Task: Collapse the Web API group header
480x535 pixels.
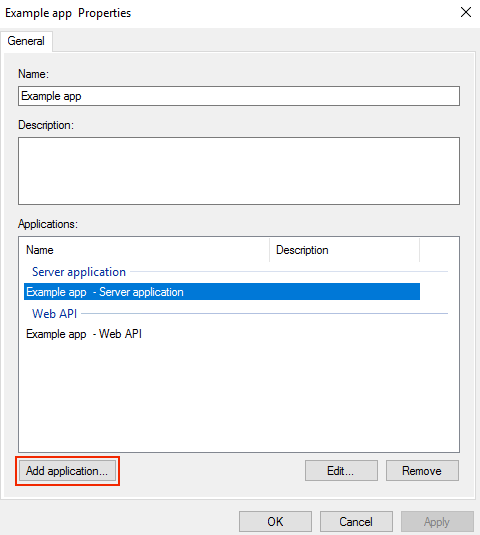Action: [x=55, y=314]
